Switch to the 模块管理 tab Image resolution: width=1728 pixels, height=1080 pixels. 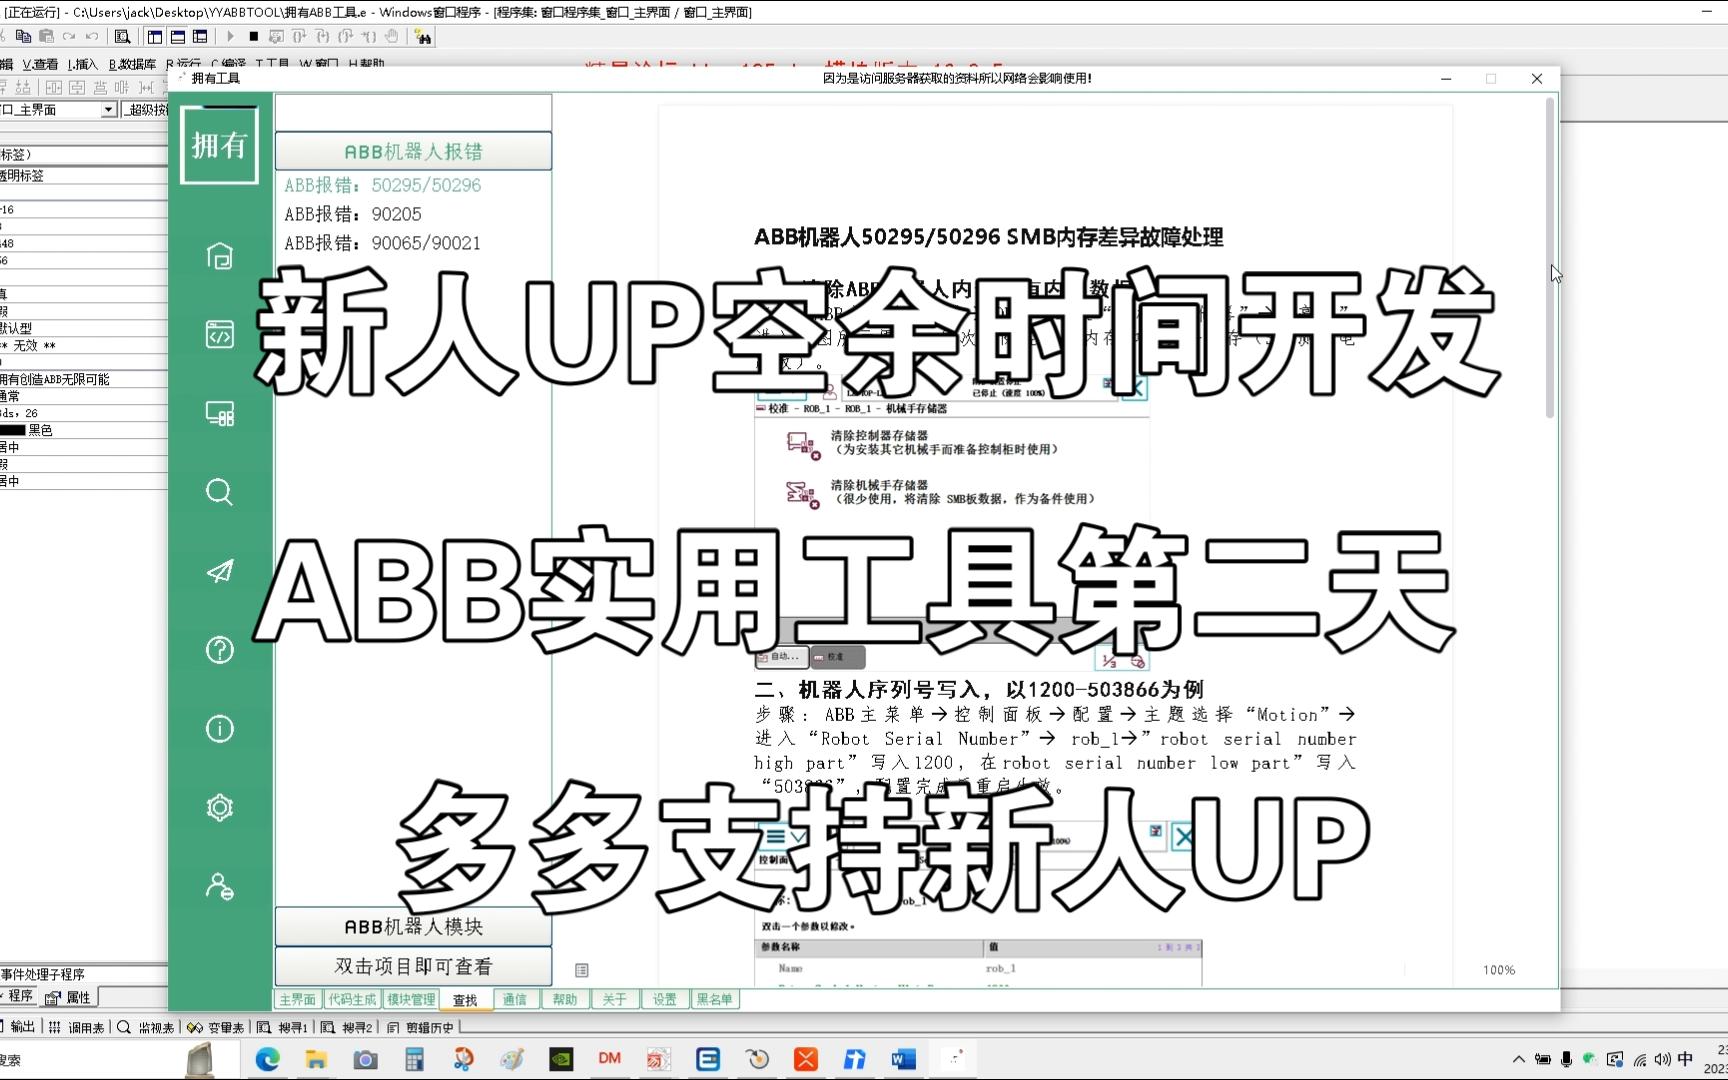point(411,999)
